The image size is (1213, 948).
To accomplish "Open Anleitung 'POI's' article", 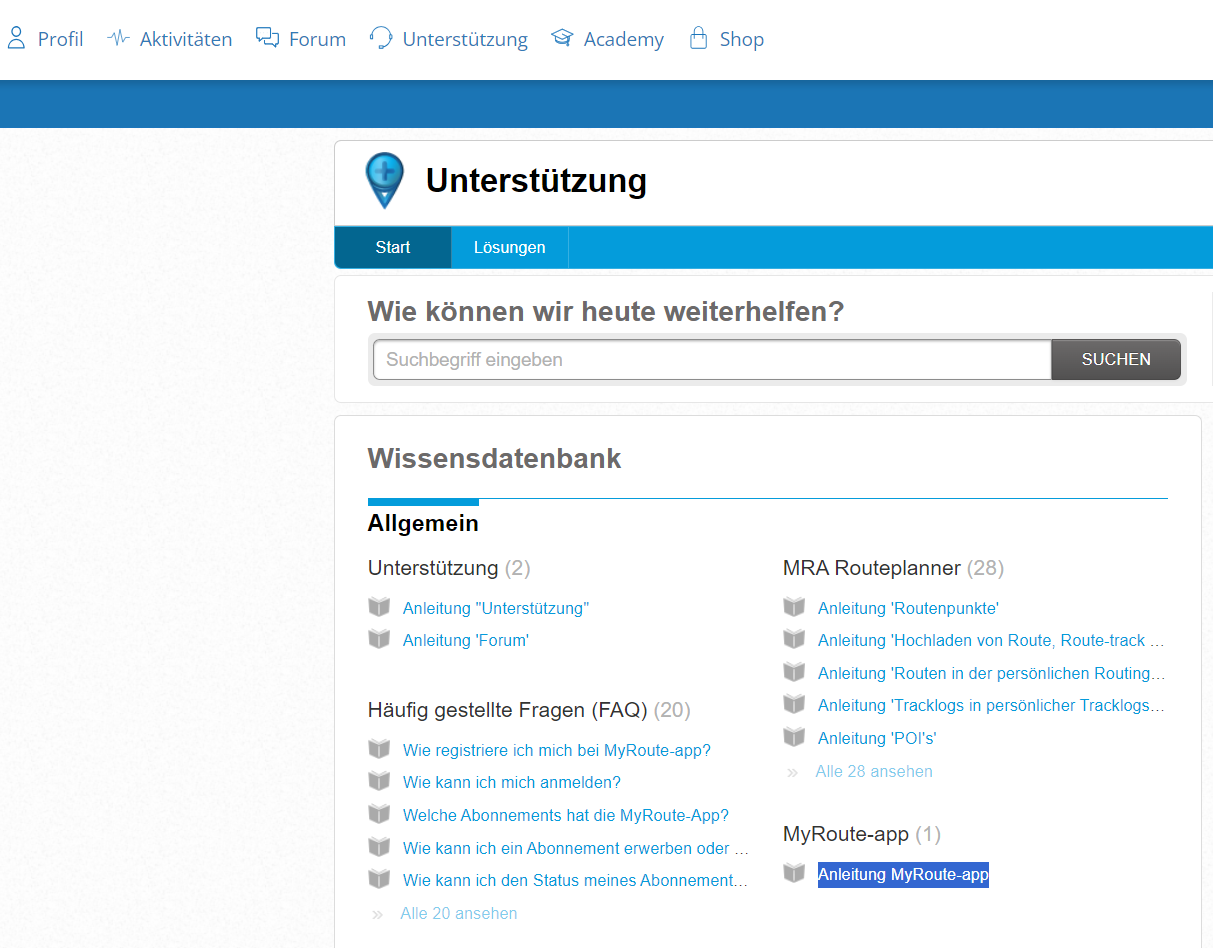I will coord(876,738).
